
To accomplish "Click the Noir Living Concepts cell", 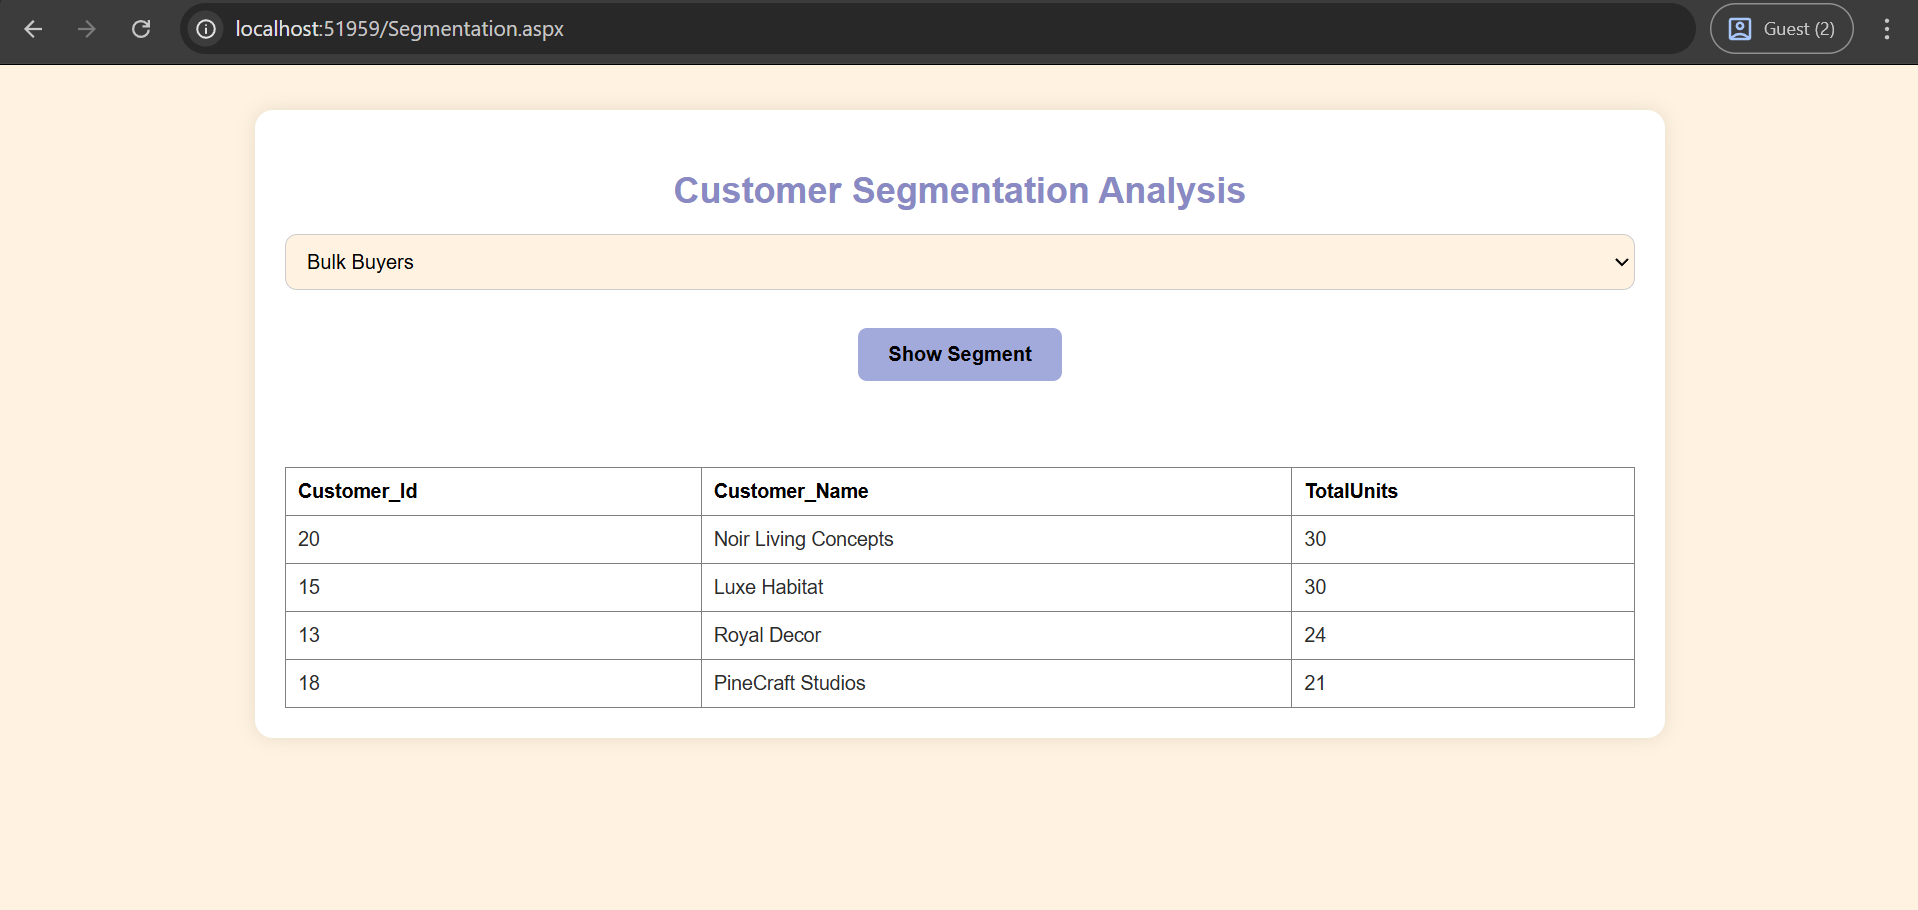I will 996,539.
